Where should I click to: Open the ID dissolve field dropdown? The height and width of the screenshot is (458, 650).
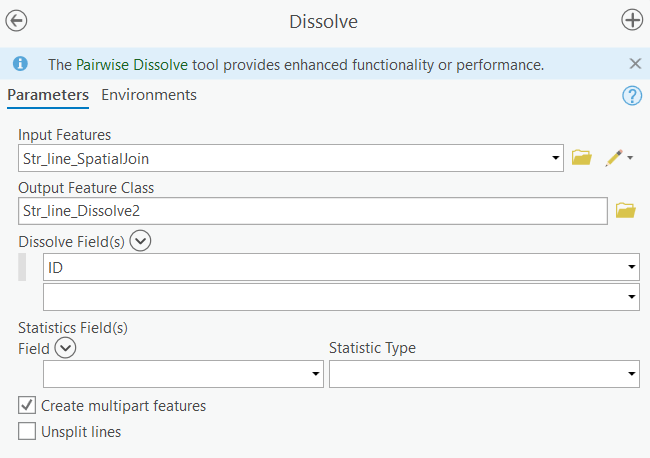(632, 267)
